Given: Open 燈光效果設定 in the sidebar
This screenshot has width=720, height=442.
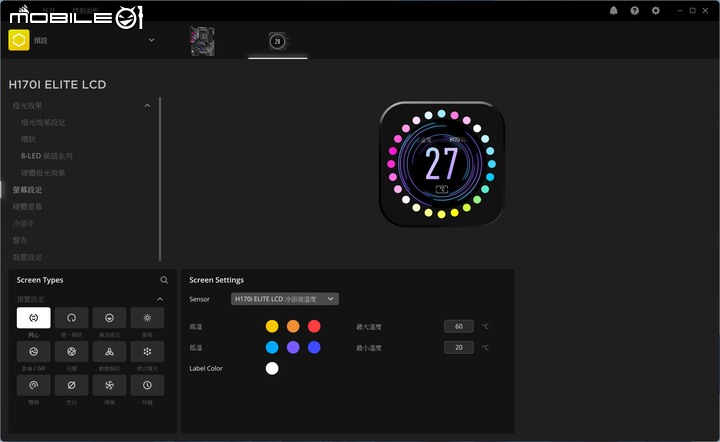Looking at the screenshot, I should pos(43,123).
